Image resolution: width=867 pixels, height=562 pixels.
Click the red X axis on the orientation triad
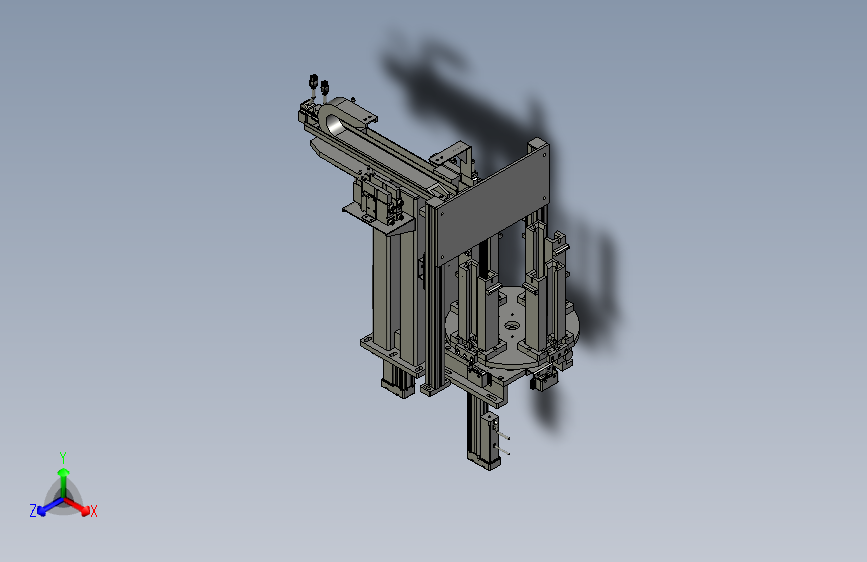coord(79,507)
